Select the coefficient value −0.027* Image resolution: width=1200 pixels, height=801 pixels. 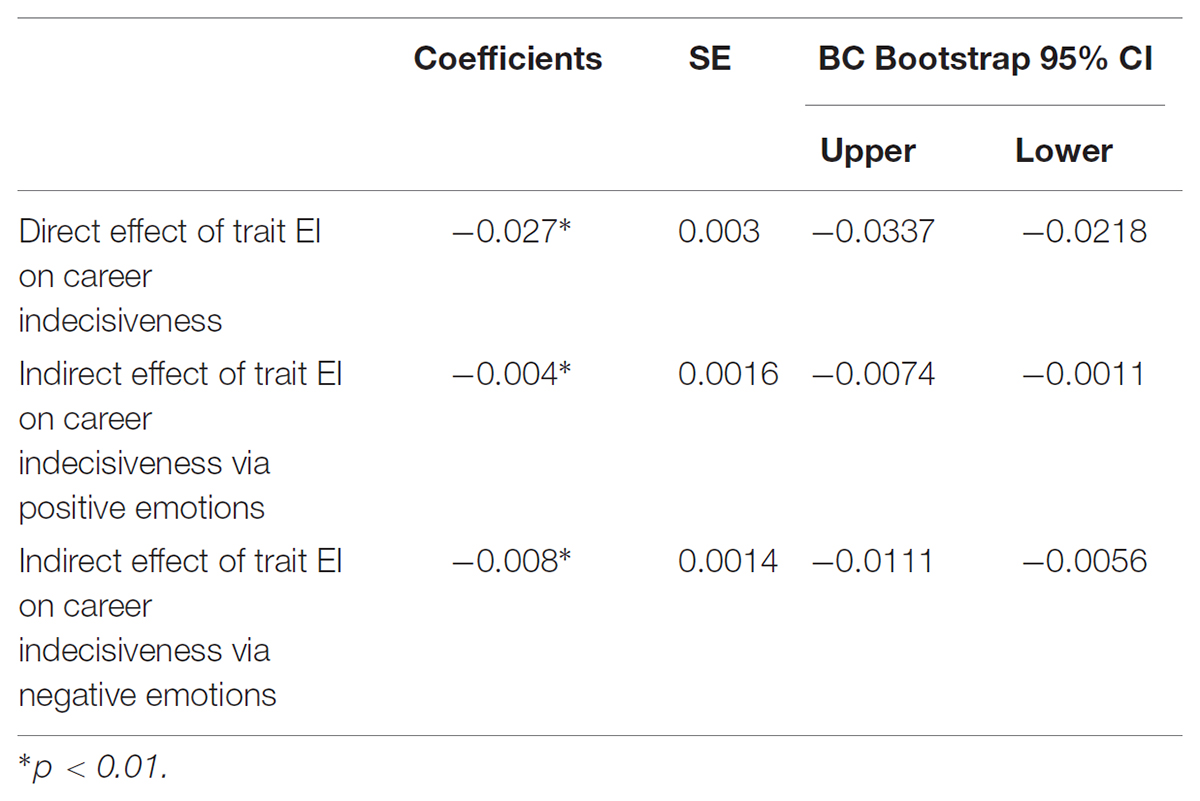(510, 232)
